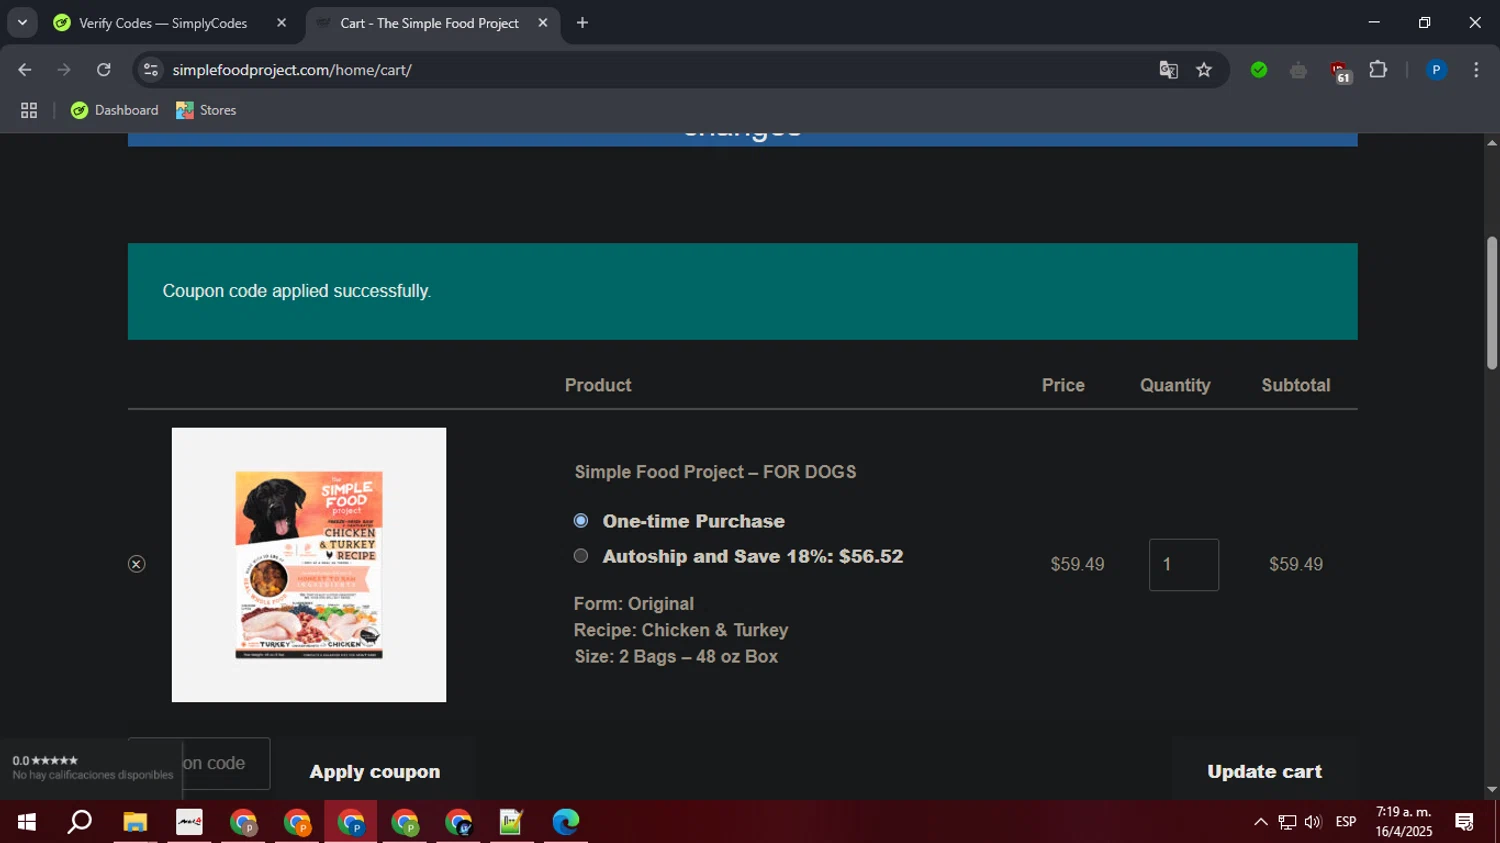
Task: Open the grey extension icon
Action: click(x=1299, y=70)
